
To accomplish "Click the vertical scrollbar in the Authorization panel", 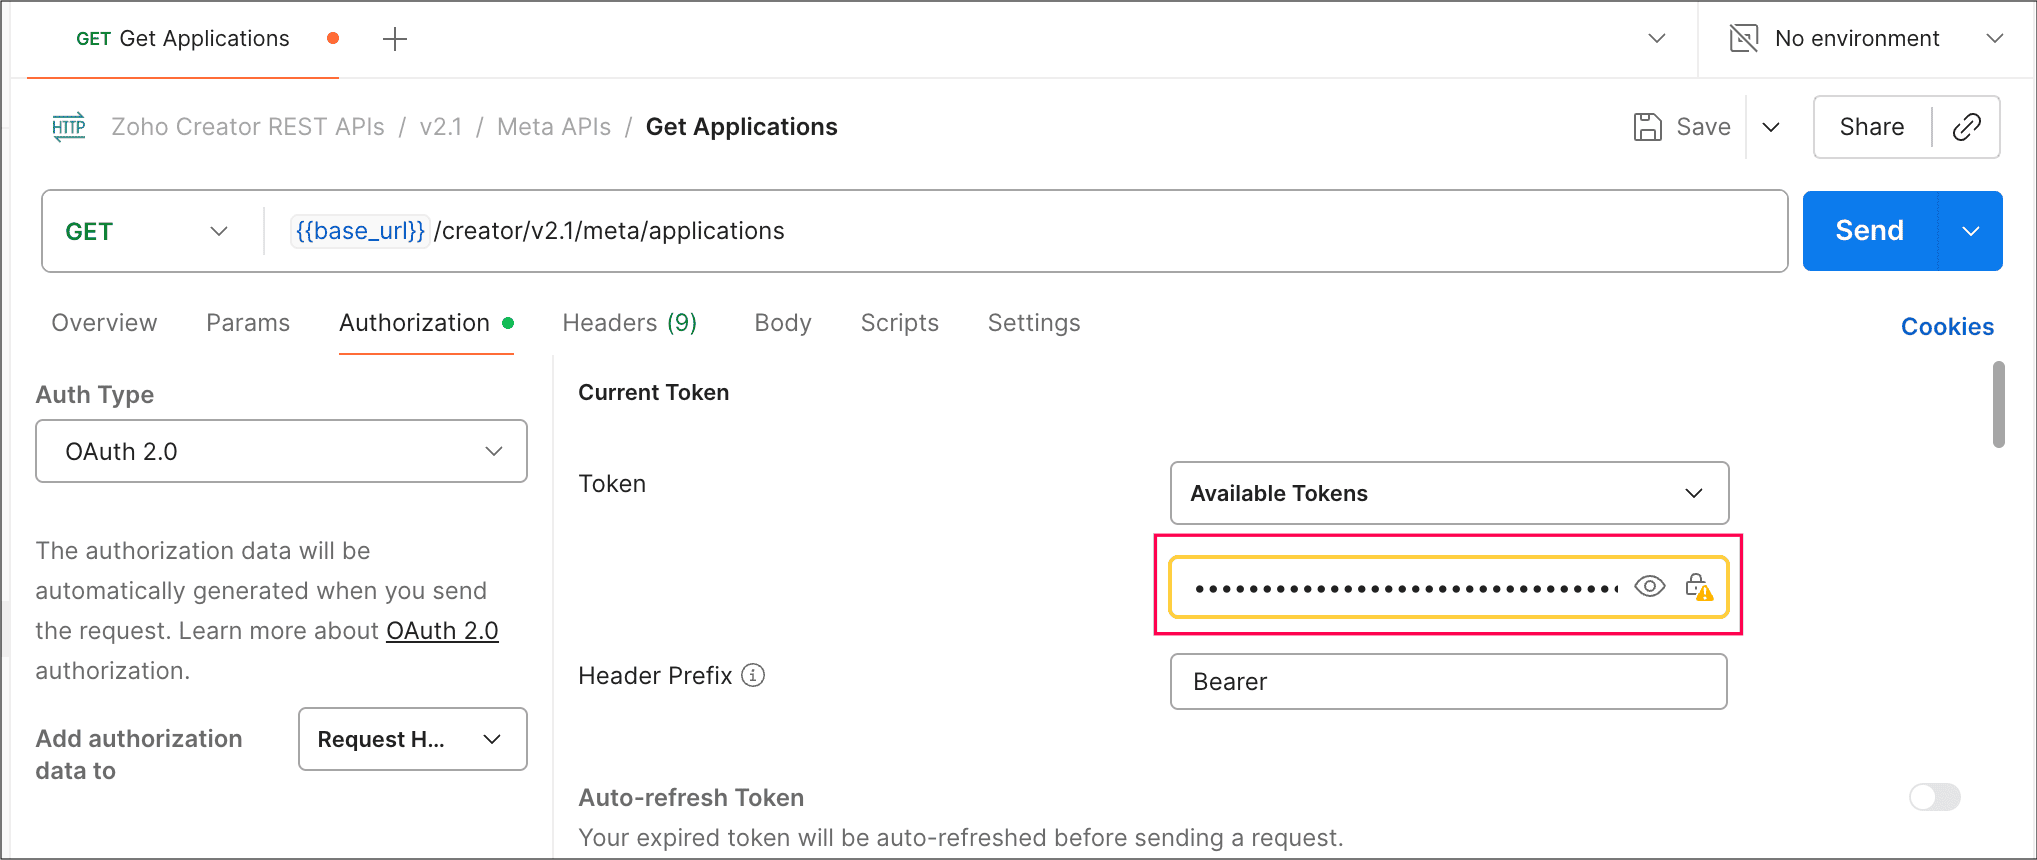I will tap(1998, 405).
